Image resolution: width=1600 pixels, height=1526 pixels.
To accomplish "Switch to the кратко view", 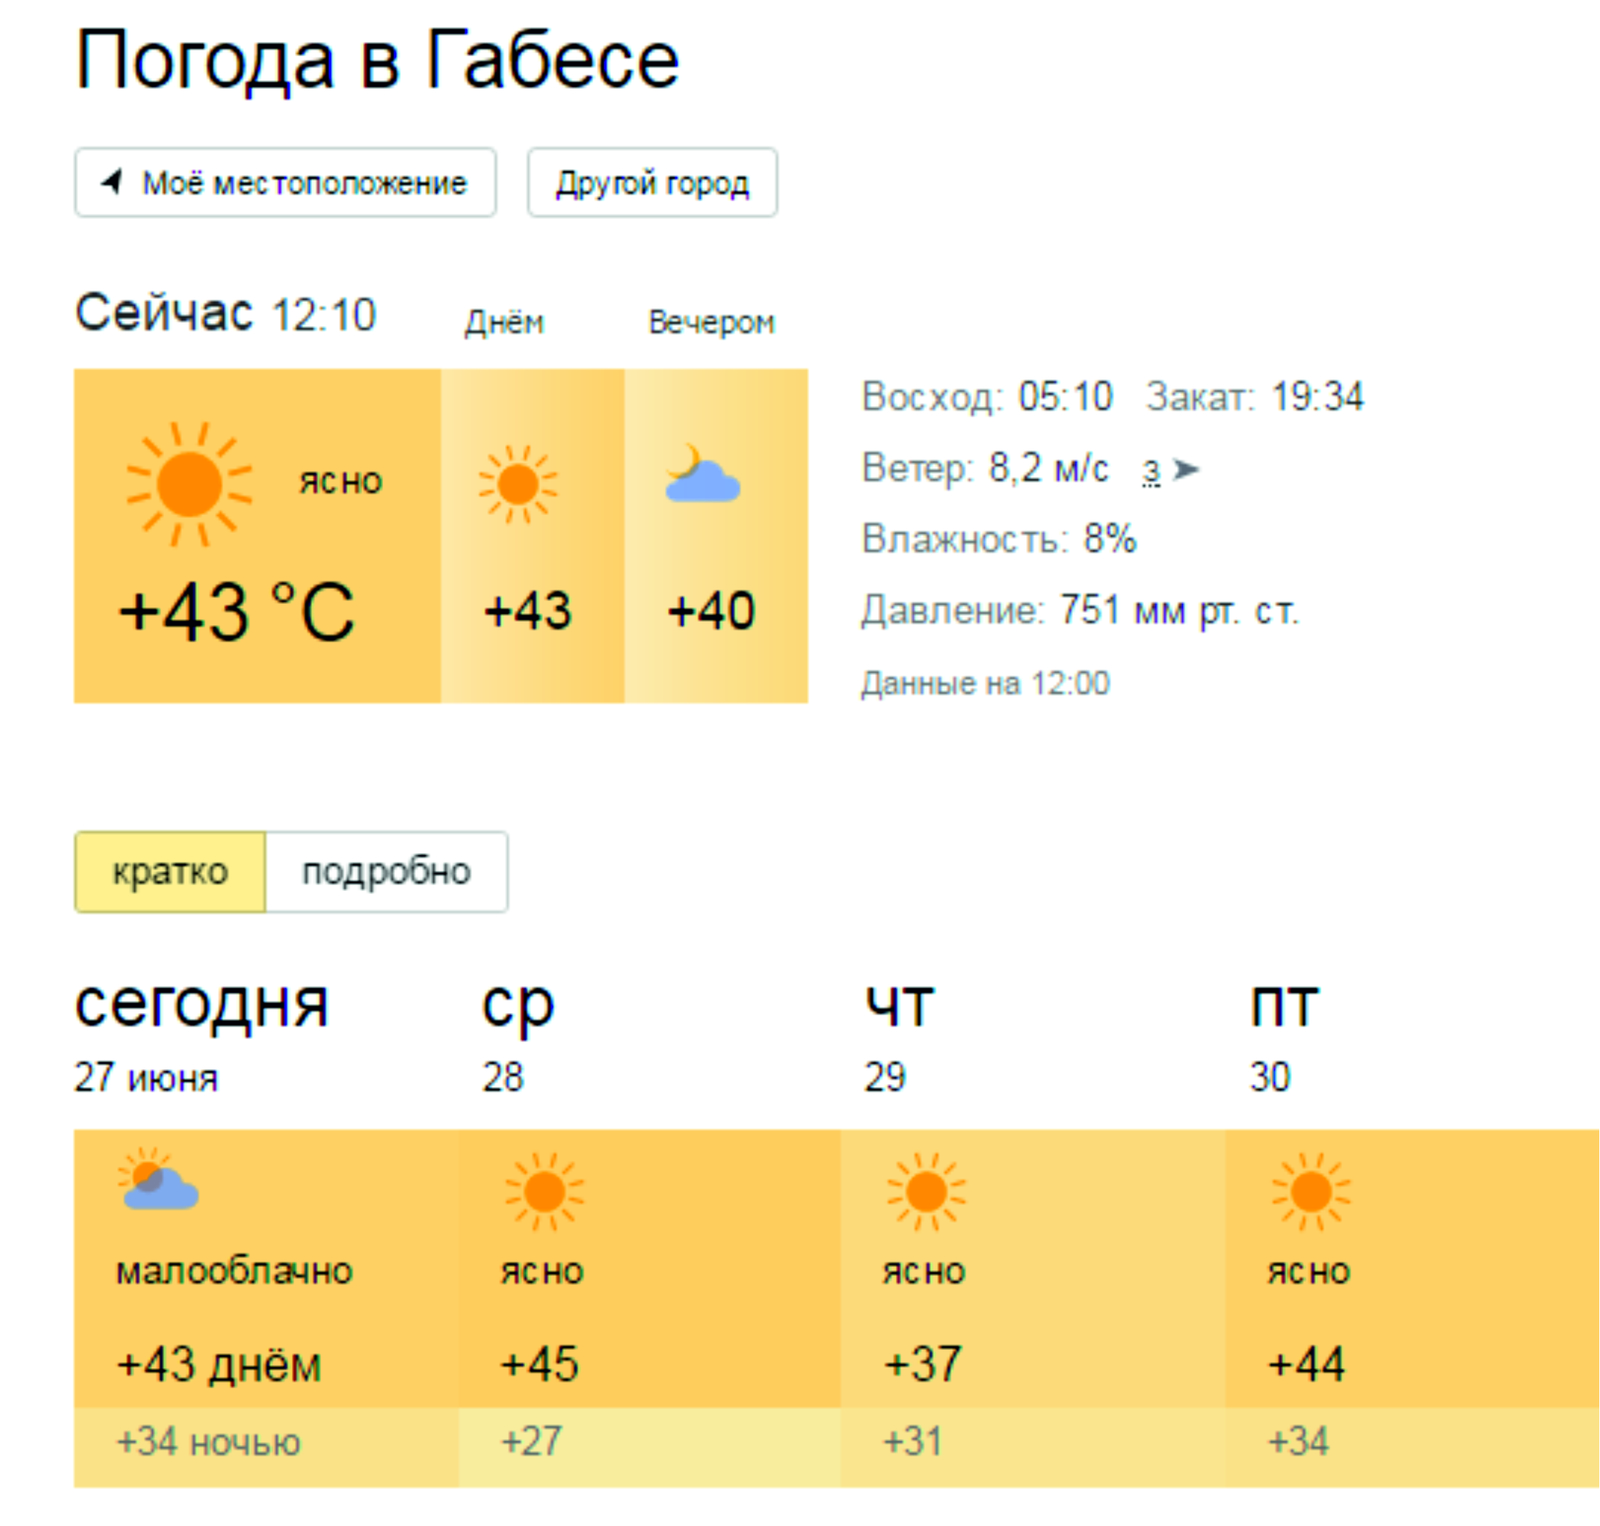I will [x=170, y=872].
